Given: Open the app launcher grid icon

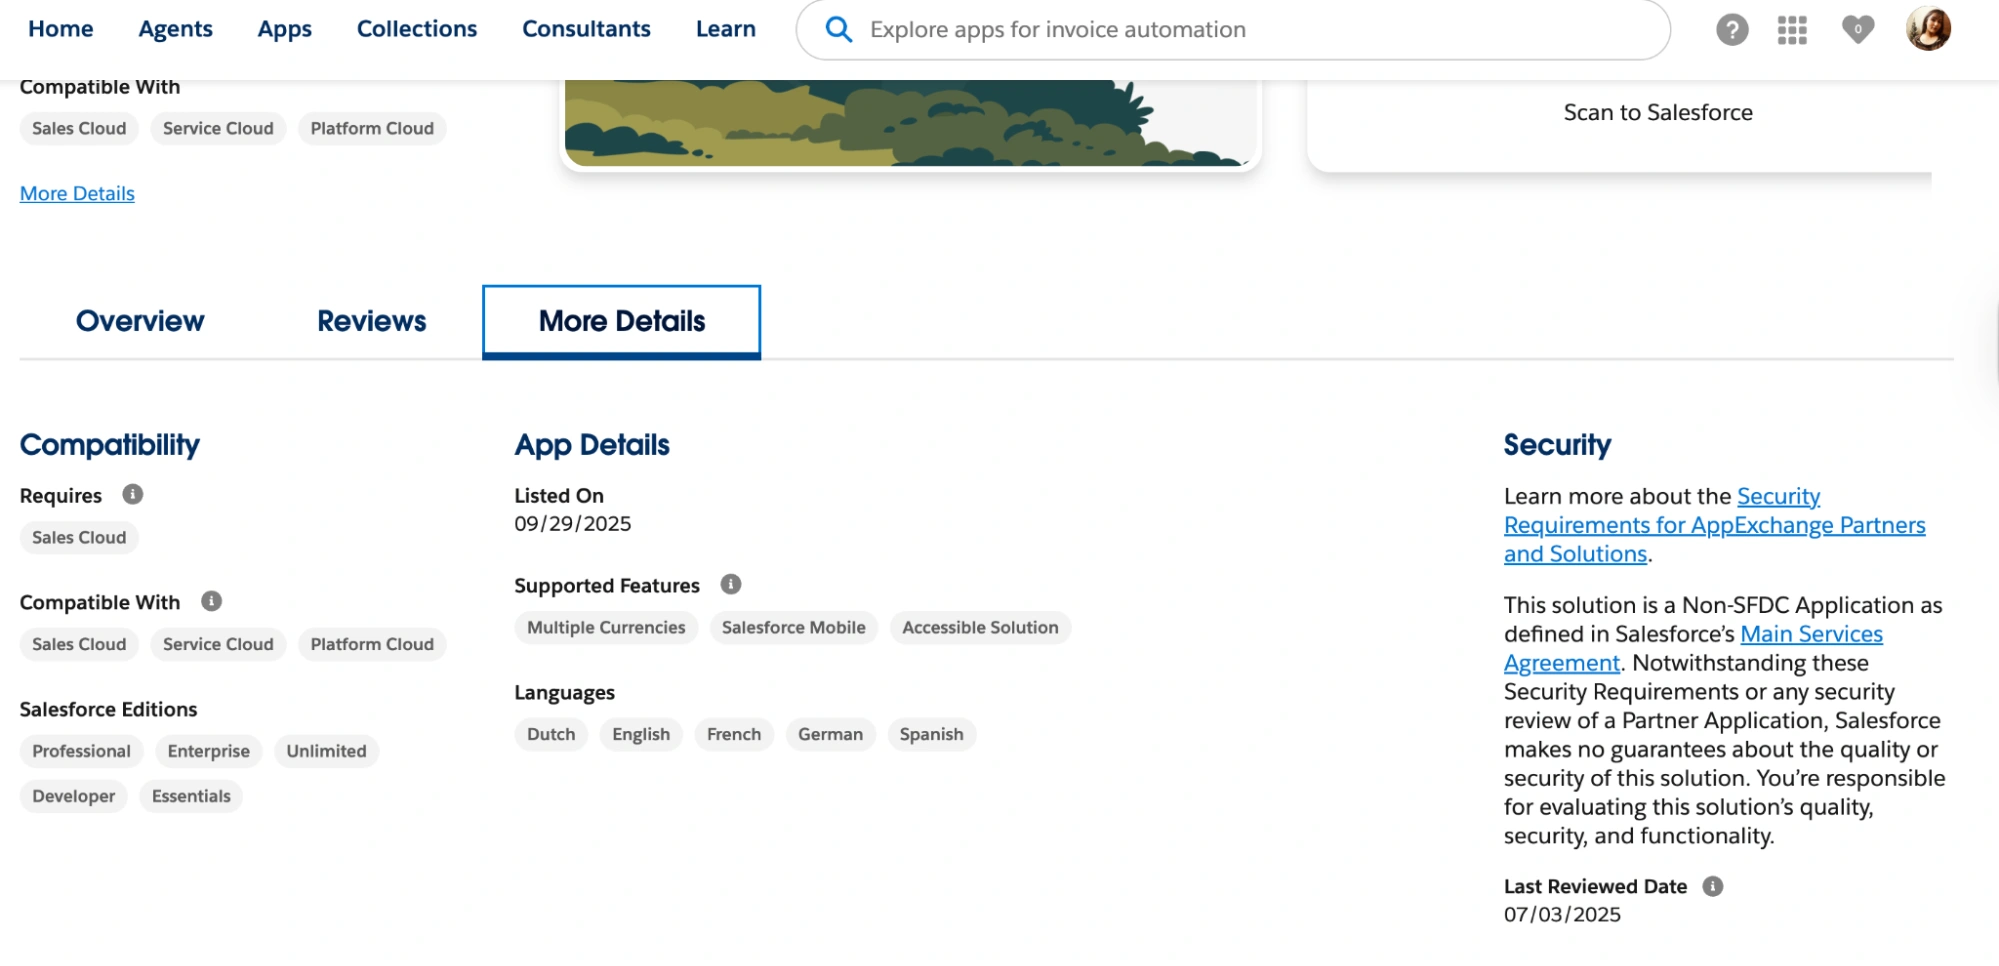Looking at the screenshot, I should coord(1792,30).
